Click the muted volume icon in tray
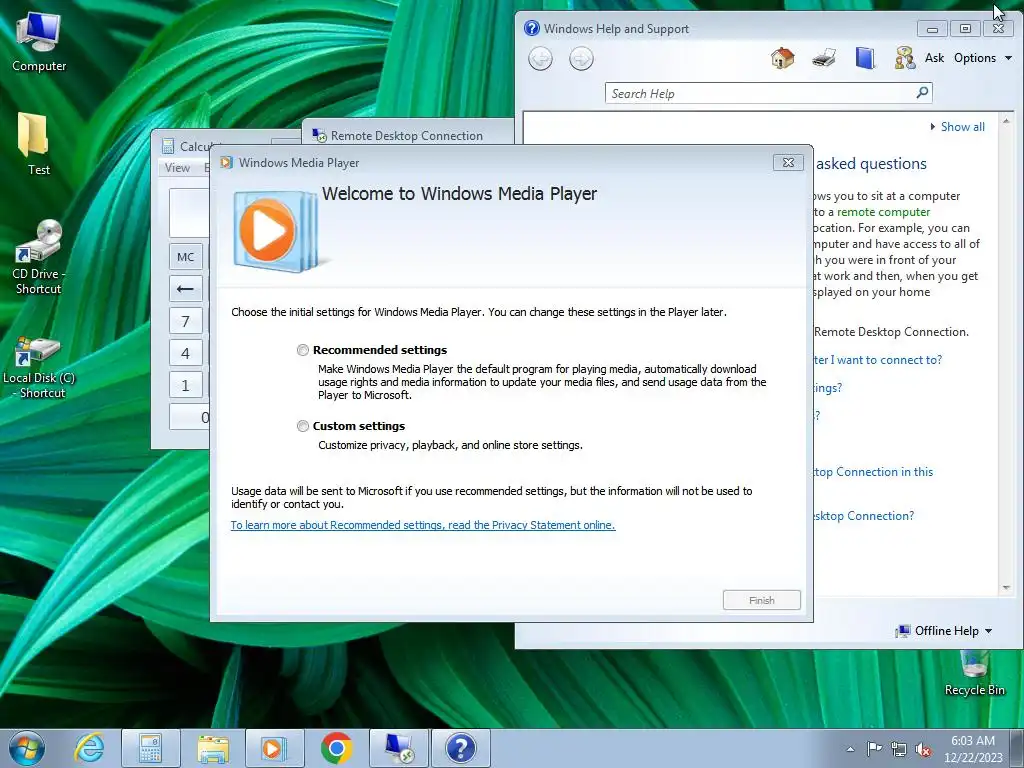 click(x=923, y=749)
